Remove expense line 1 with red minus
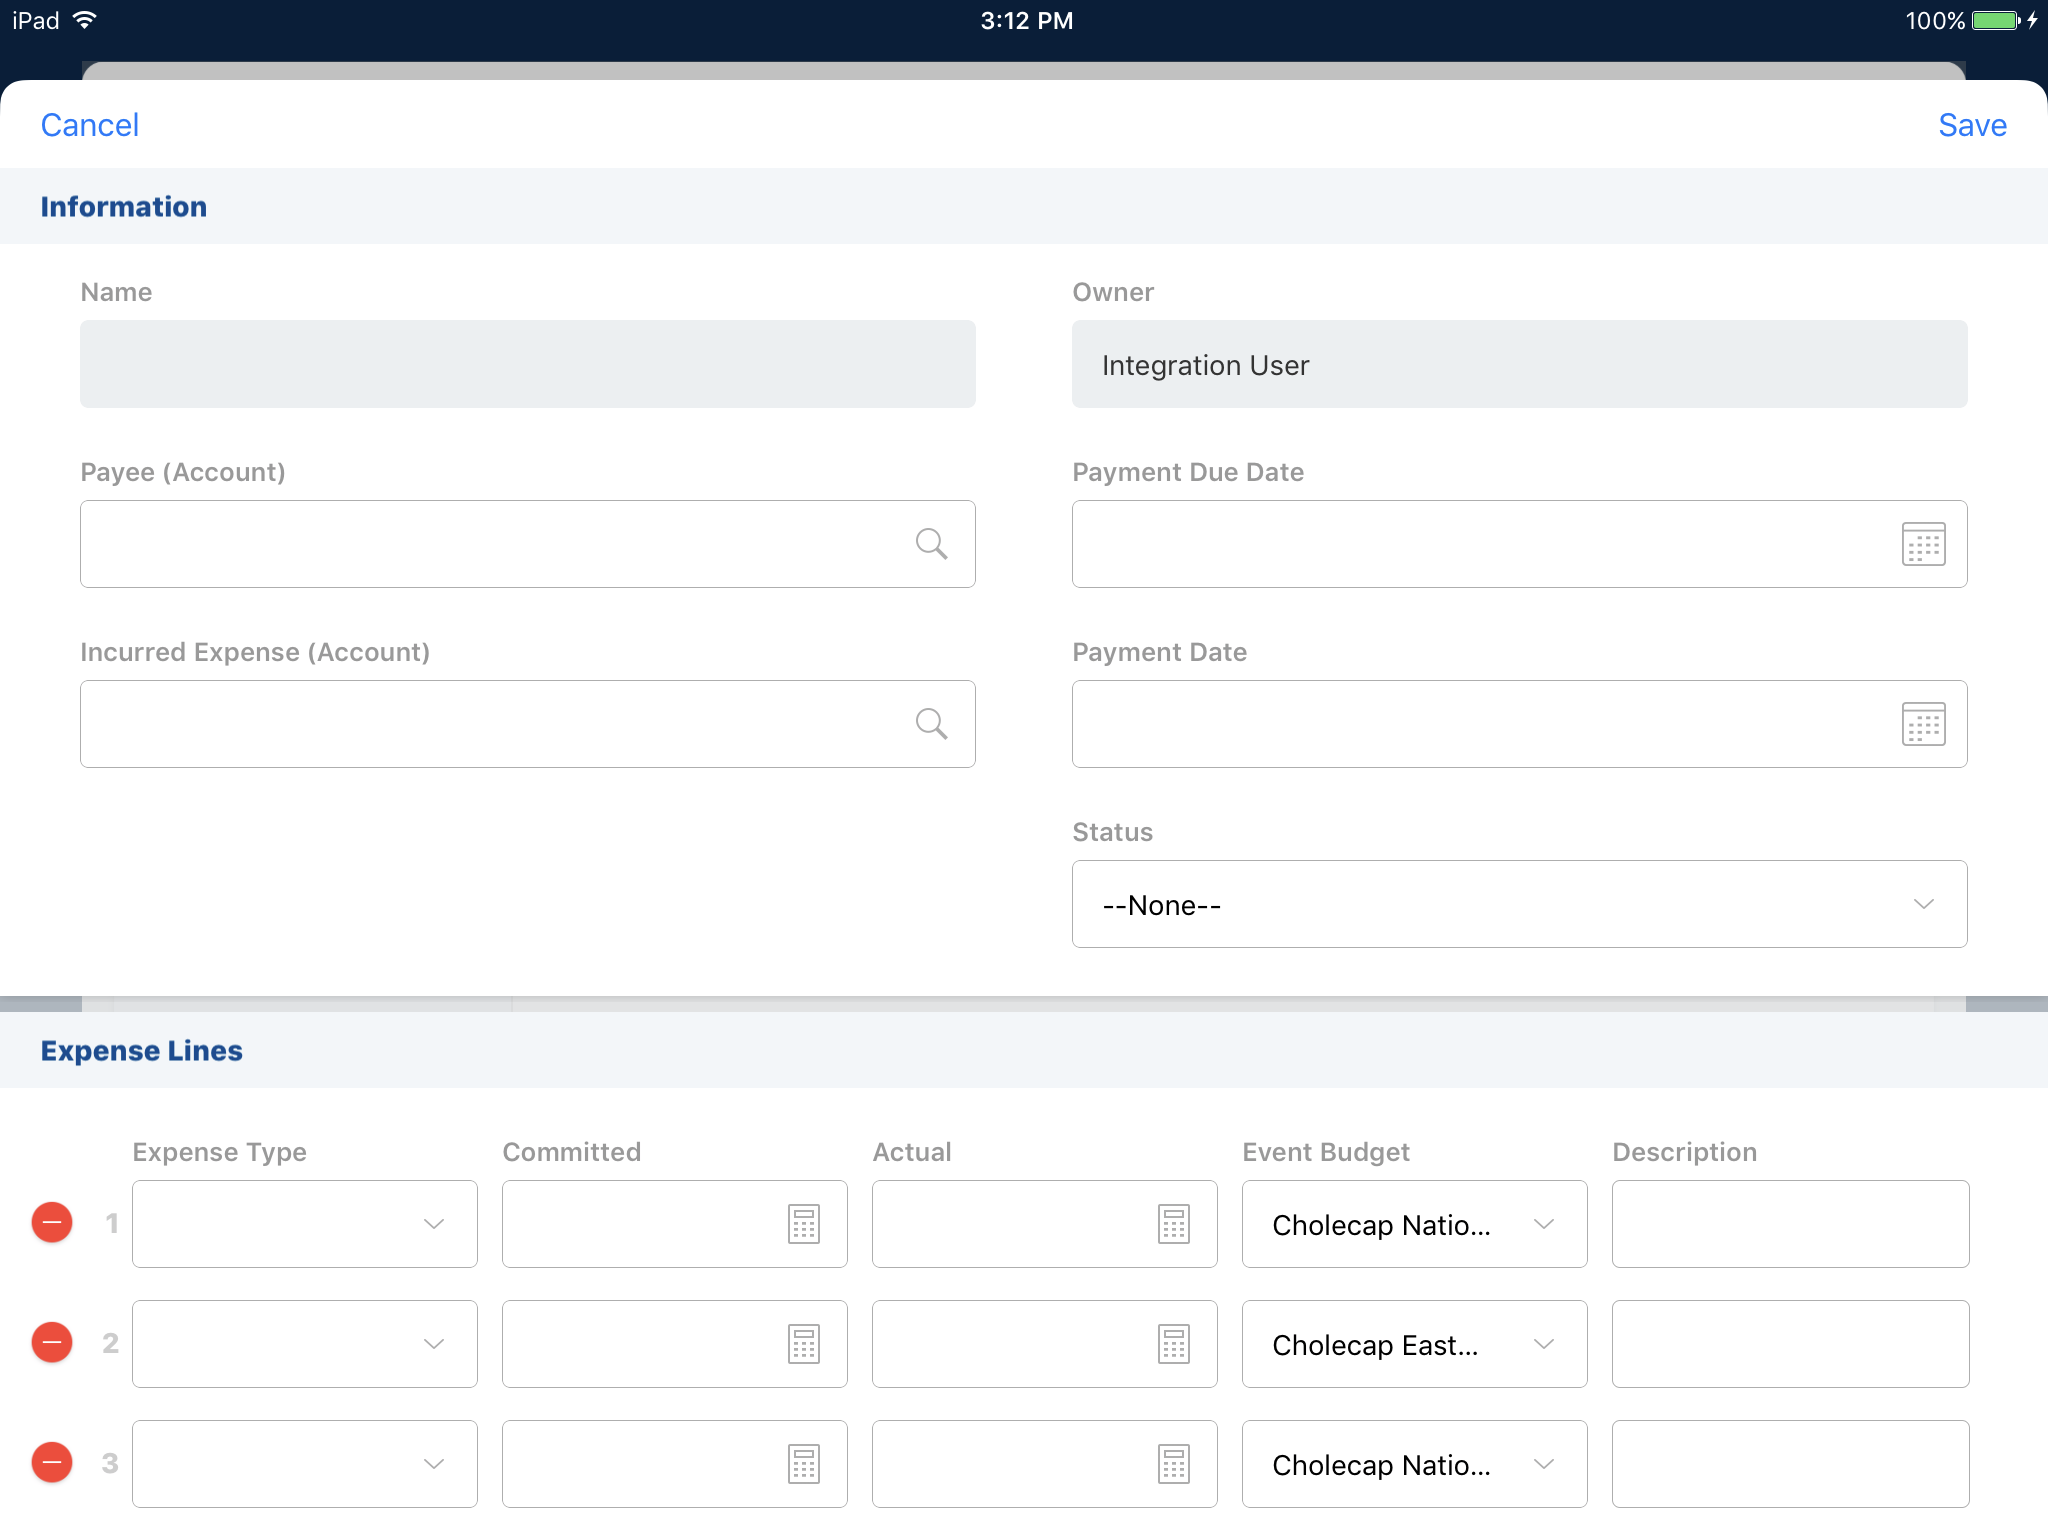 [x=52, y=1222]
